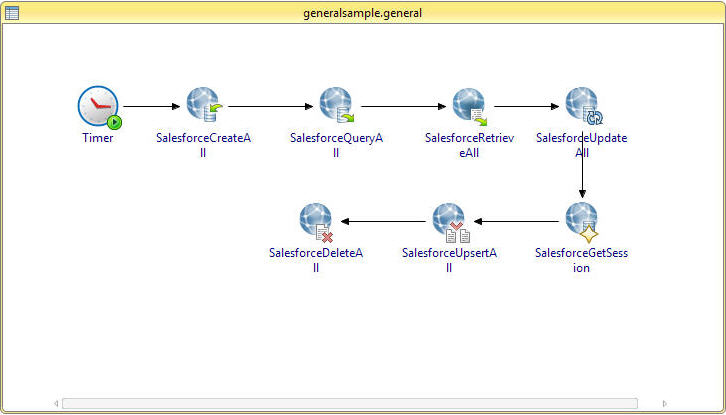Select vertical transition from SalesforceUpdateAll to SalesforceGetSession
This screenshot has width=726, height=415.
[582, 164]
